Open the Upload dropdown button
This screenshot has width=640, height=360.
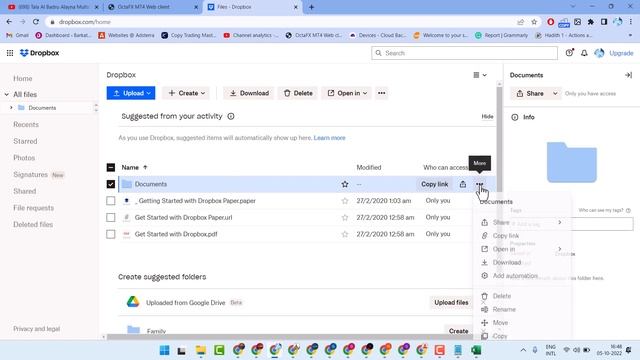pos(131,93)
